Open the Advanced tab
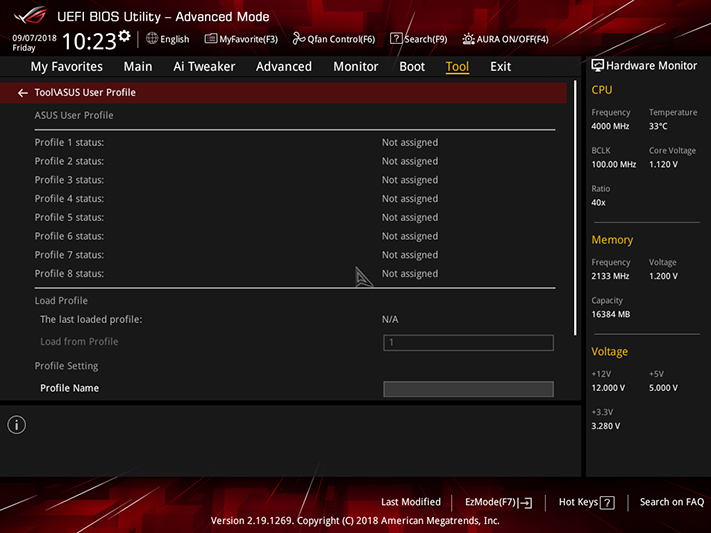This screenshot has width=711, height=533. [284, 67]
